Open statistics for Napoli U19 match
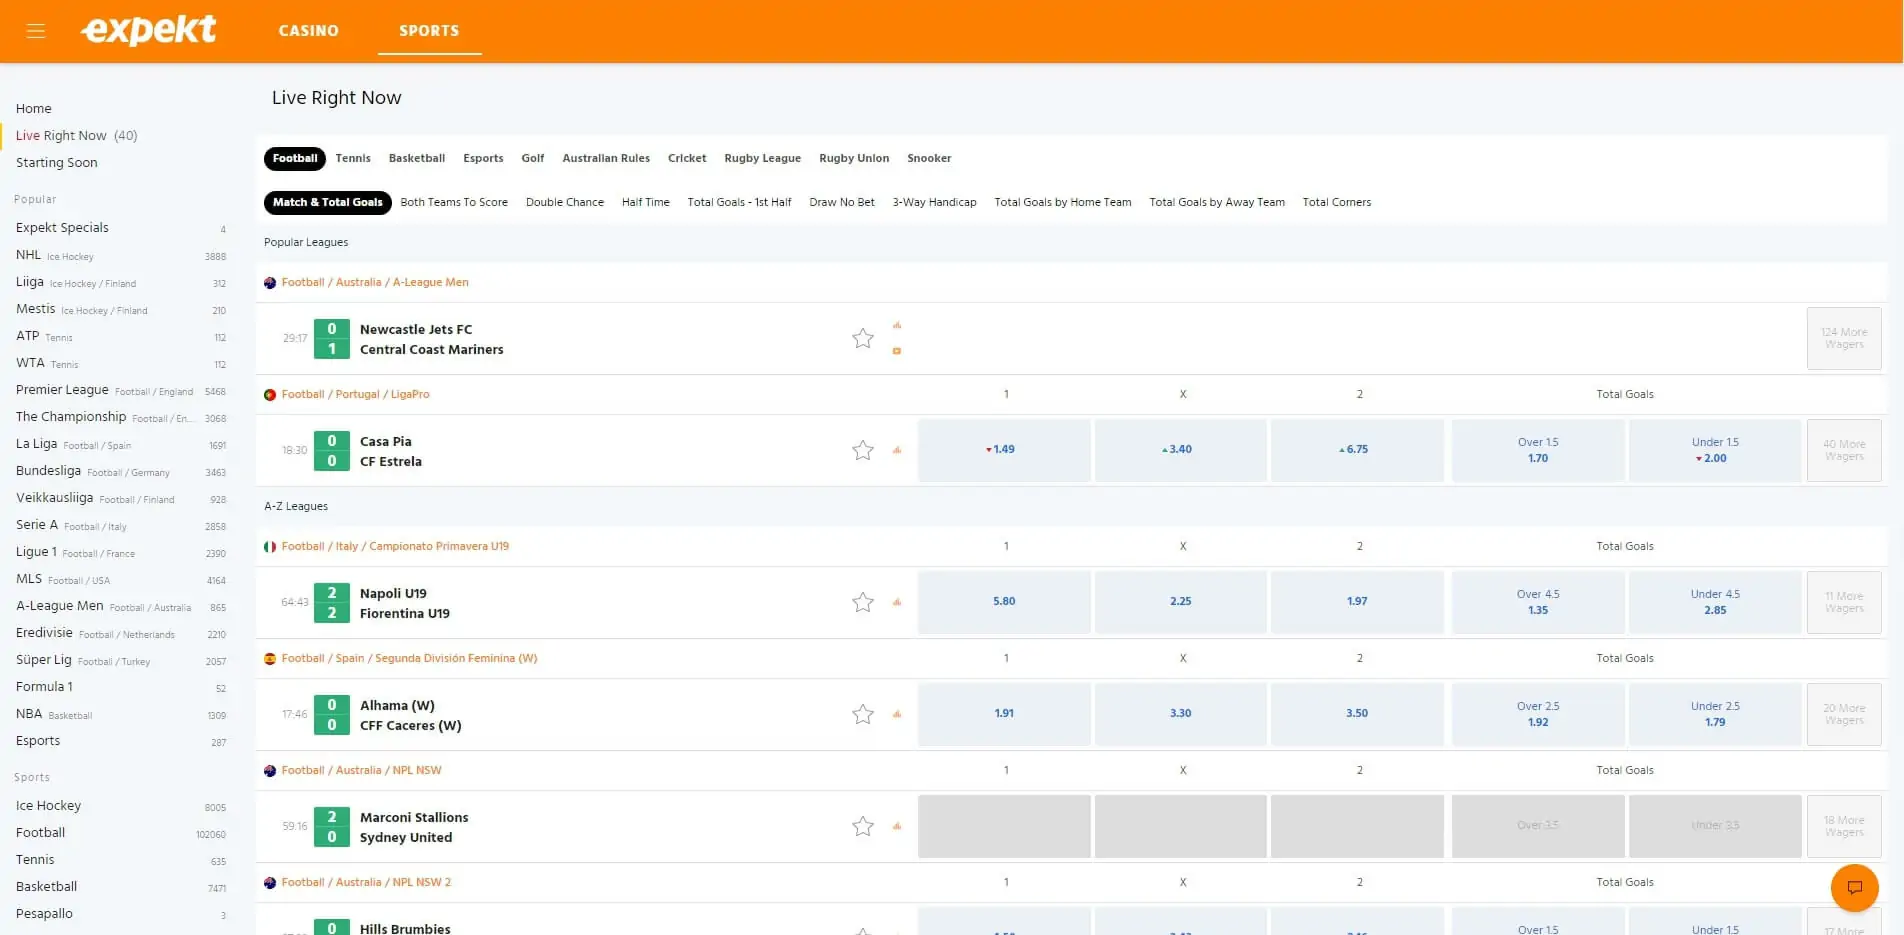 897,602
